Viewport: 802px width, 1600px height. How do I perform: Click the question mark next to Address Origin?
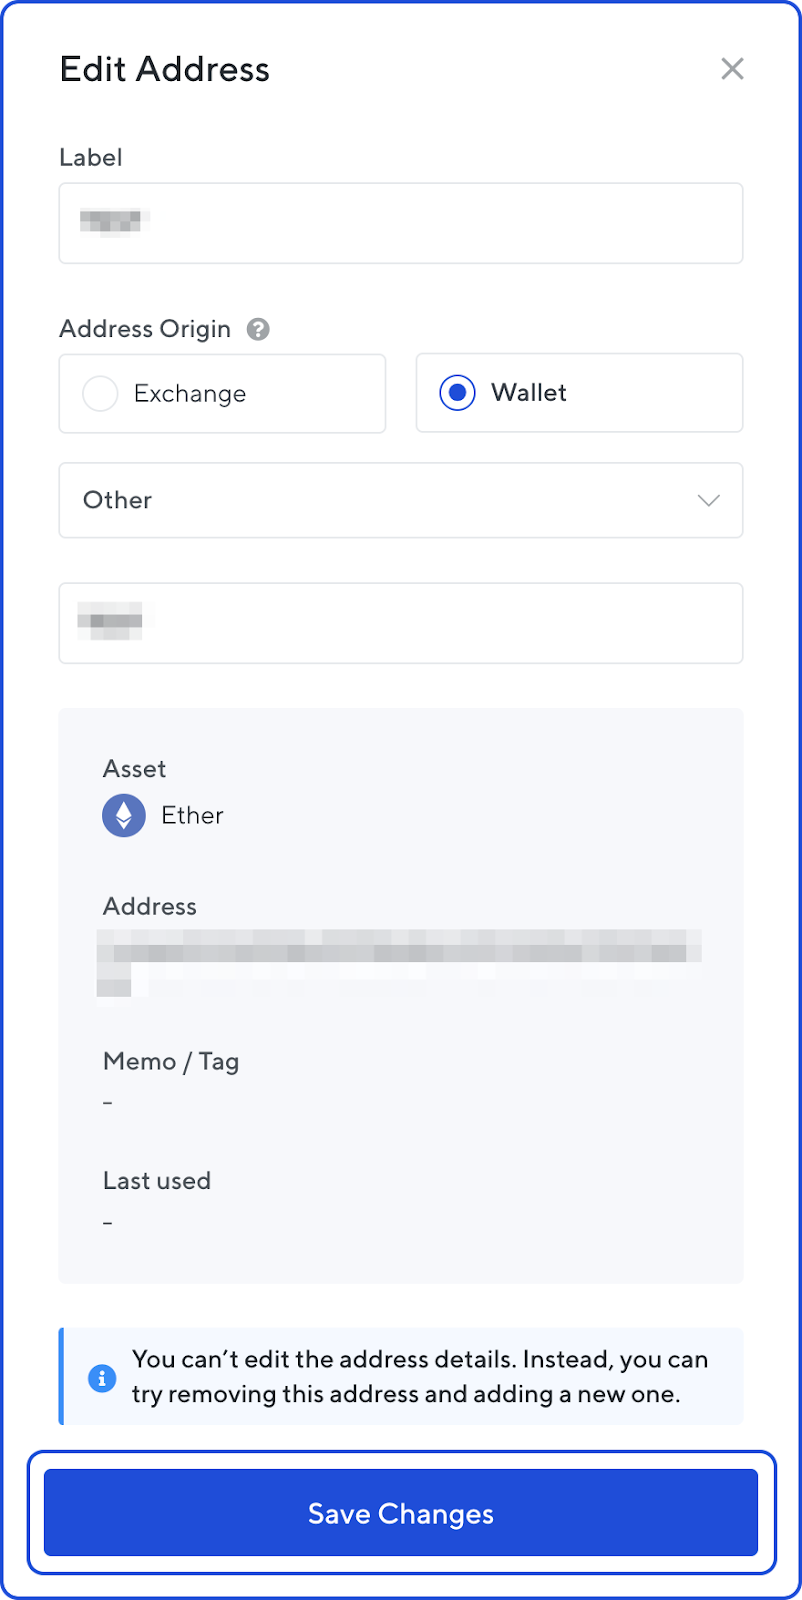[x=257, y=328]
